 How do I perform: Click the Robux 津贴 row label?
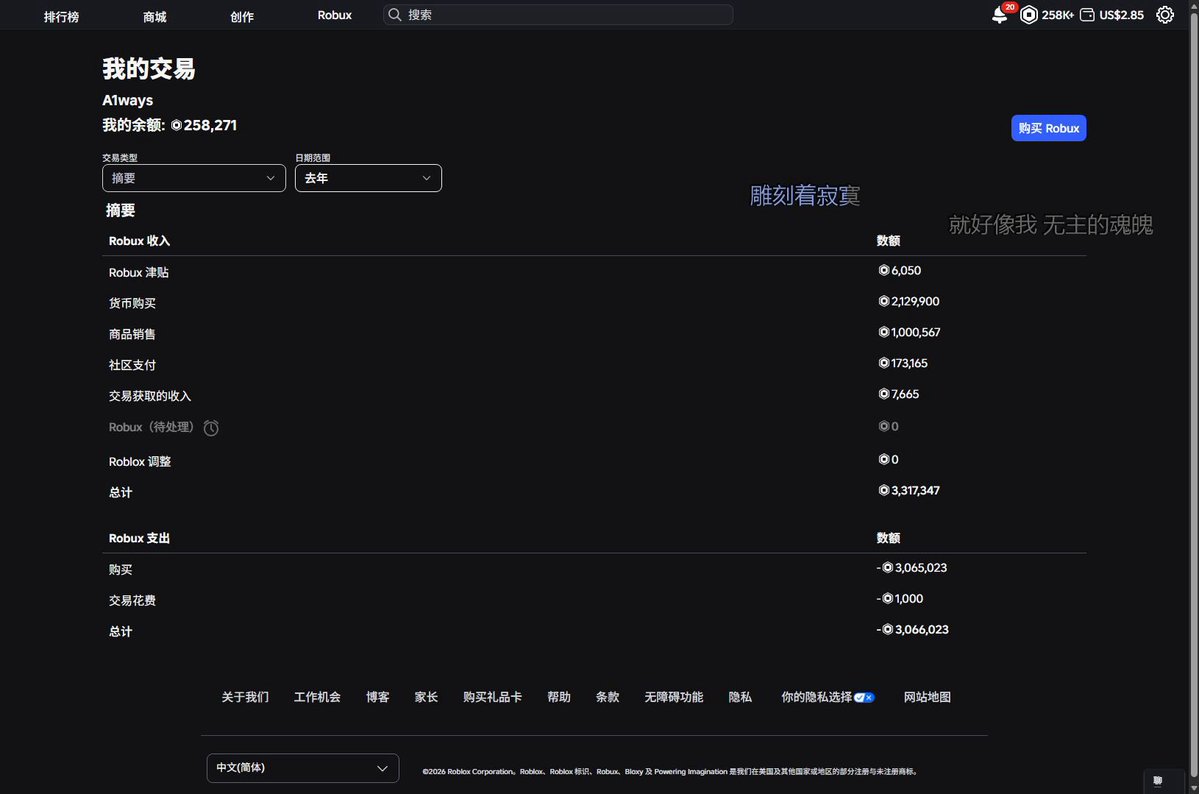(x=138, y=272)
